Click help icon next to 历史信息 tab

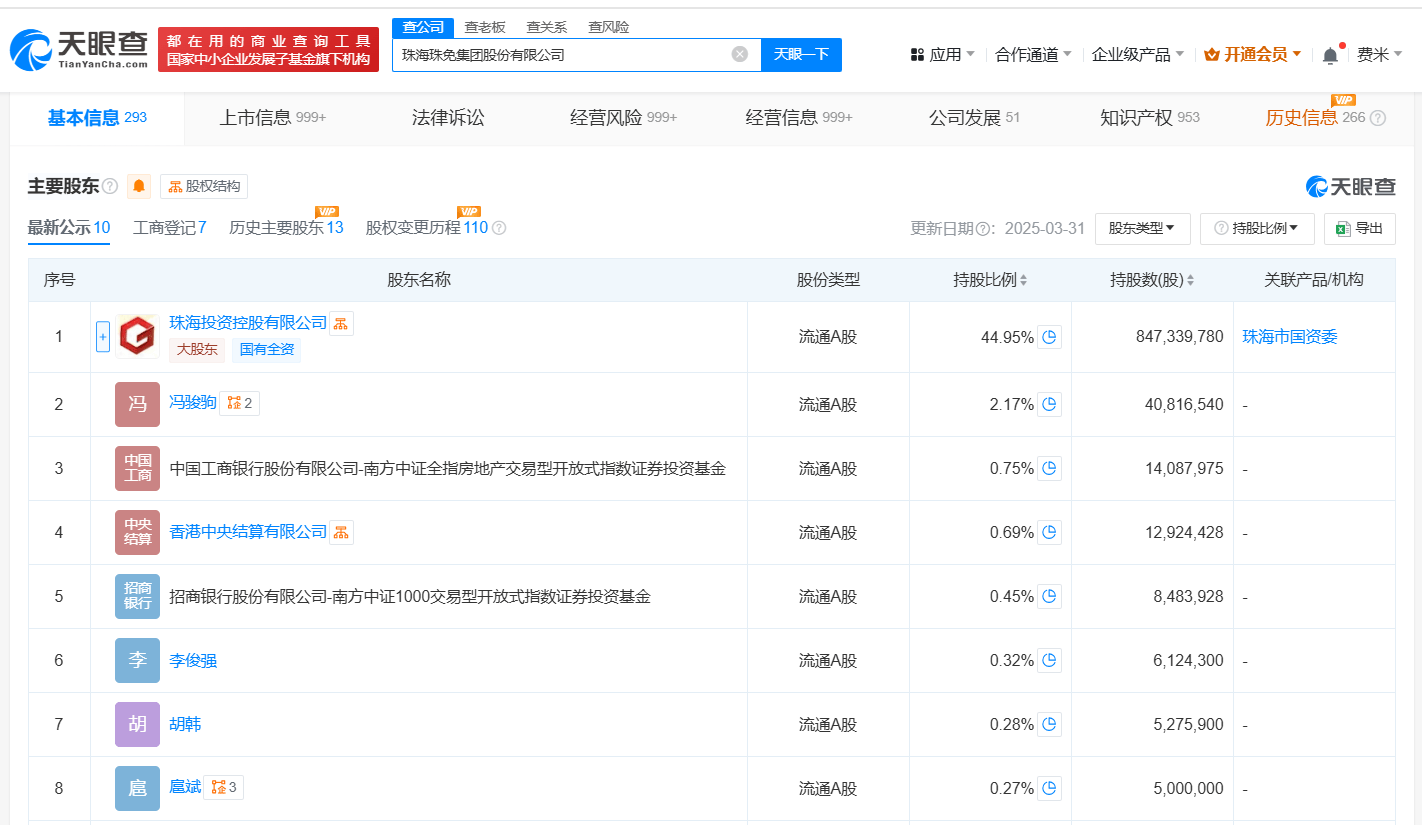pyautogui.click(x=1378, y=118)
